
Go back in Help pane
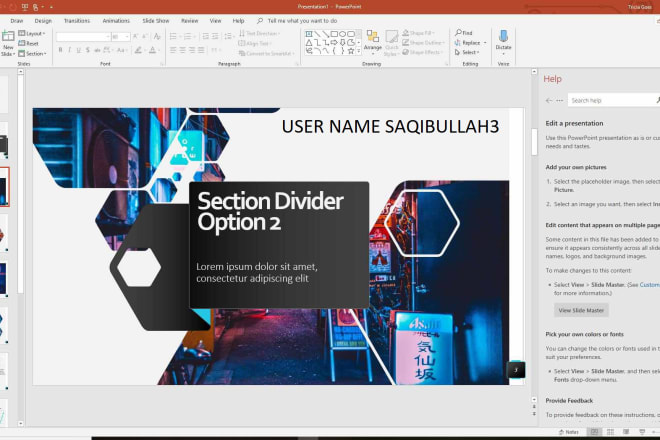point(548,101)
